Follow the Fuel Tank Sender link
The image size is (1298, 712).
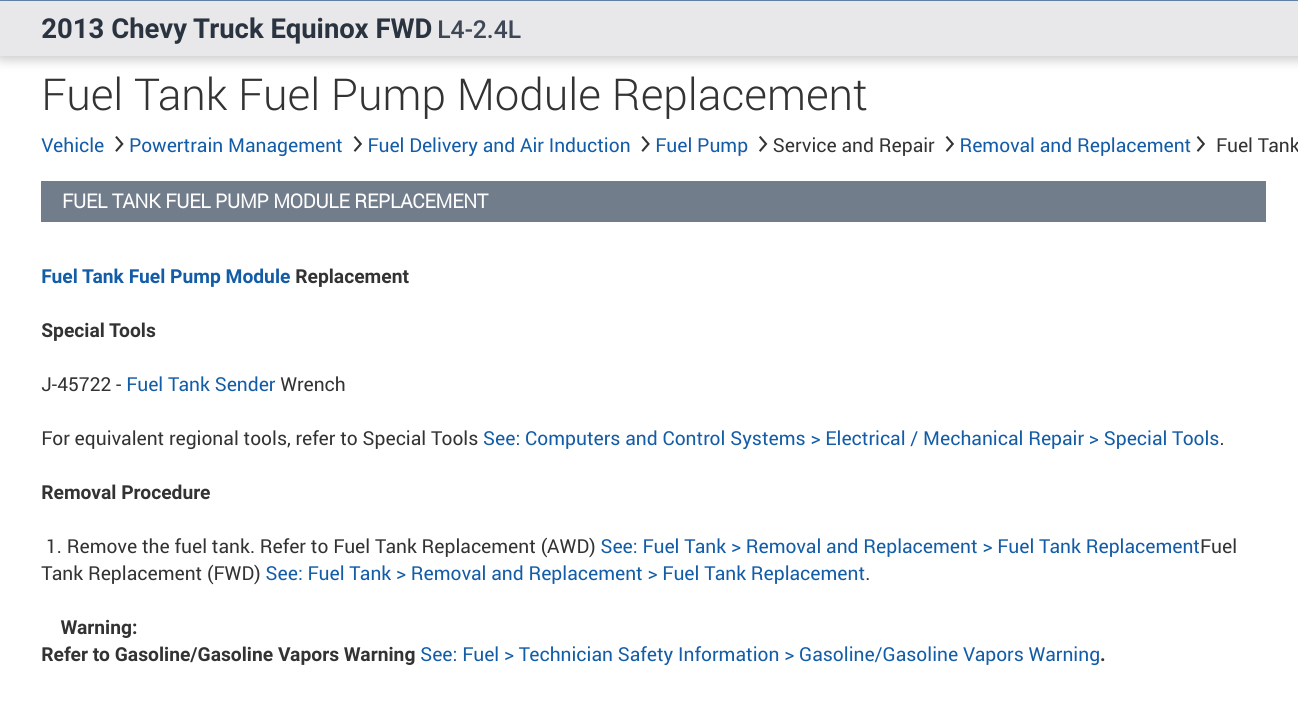pos(200,385)
